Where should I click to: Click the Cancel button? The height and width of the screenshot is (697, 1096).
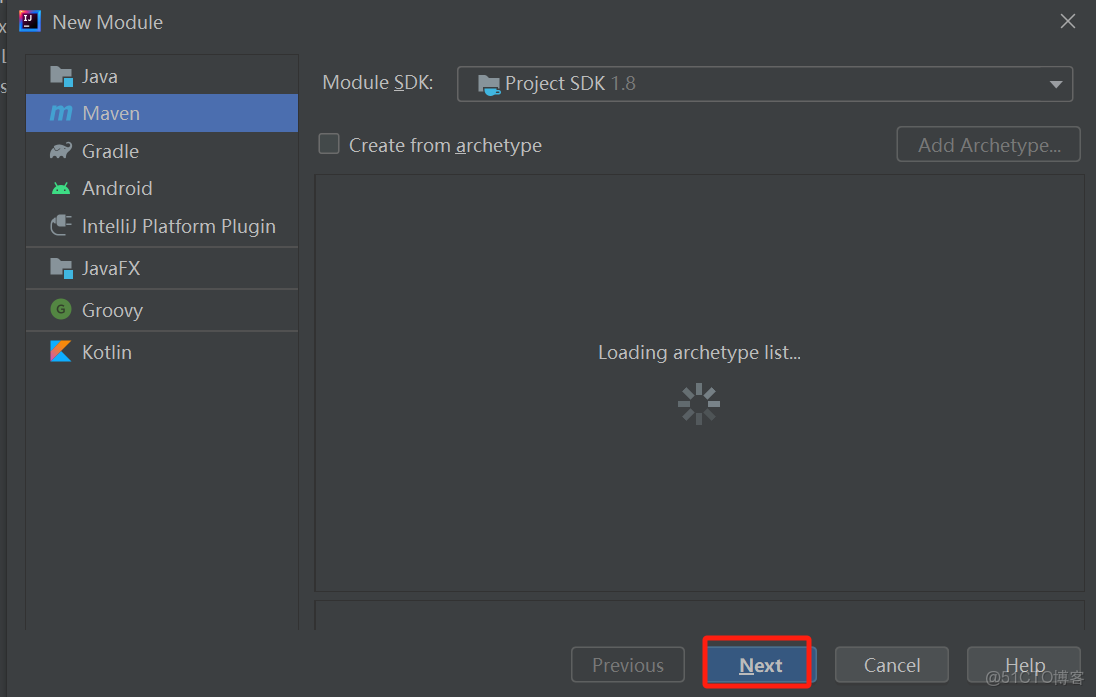(x=891, y=665)
